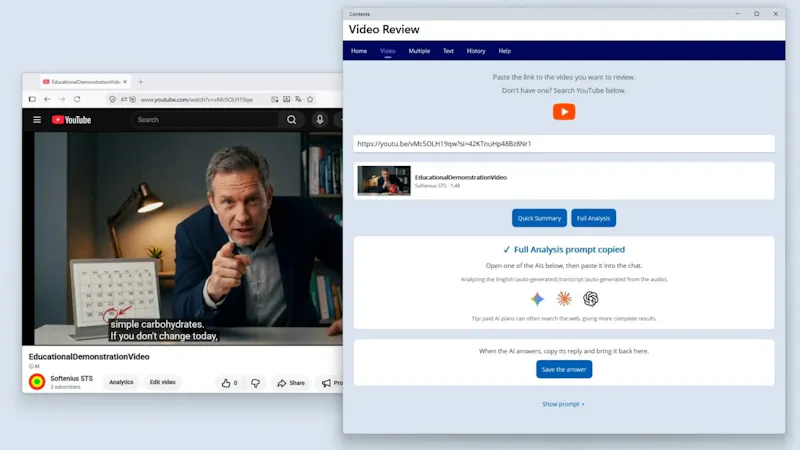Click the Full Analysis button

pos(593,218)
